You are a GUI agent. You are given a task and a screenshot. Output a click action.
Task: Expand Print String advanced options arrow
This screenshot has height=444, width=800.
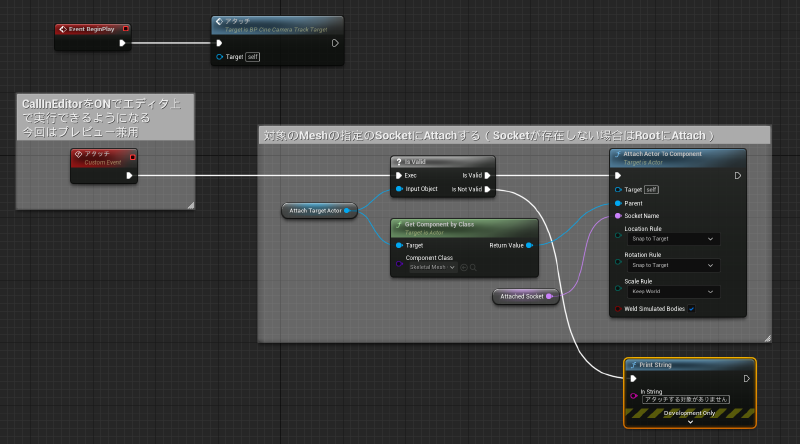click(690, 422)
